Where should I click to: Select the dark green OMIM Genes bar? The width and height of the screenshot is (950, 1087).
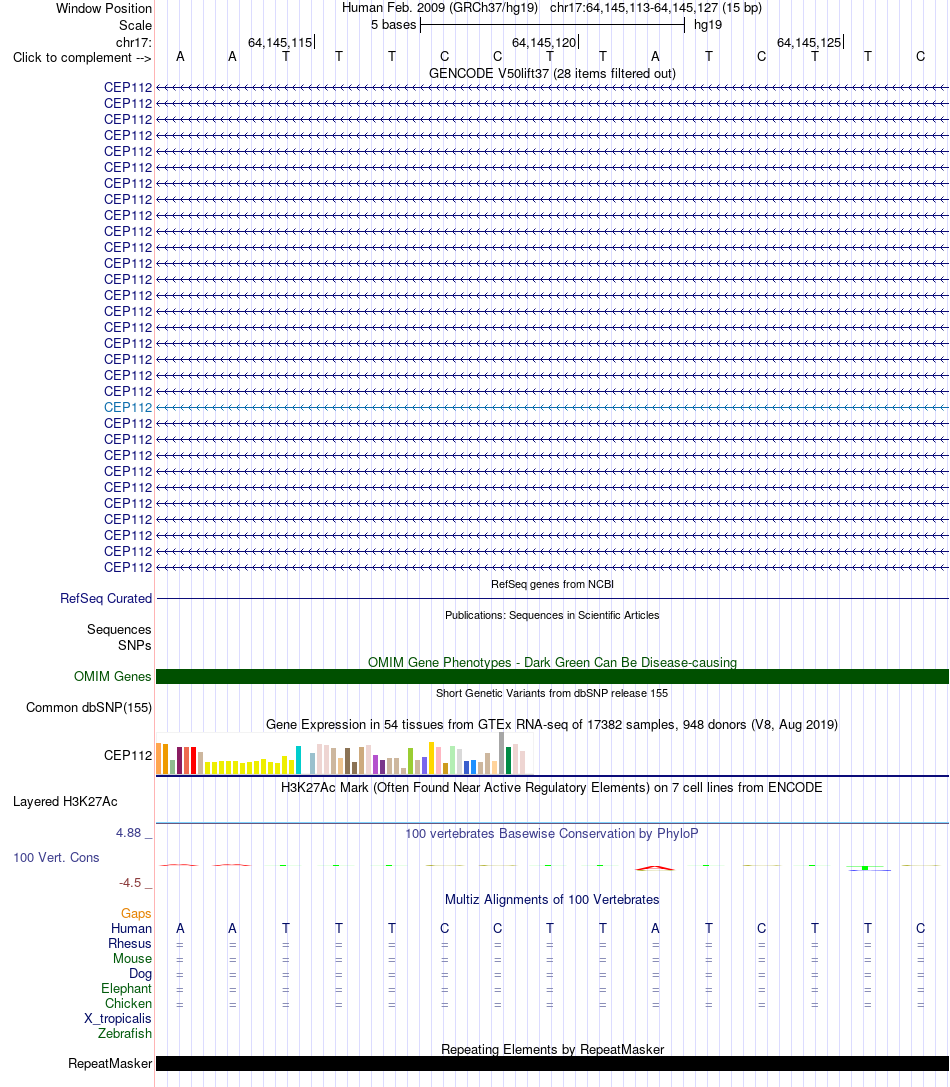tap(552, 677)
